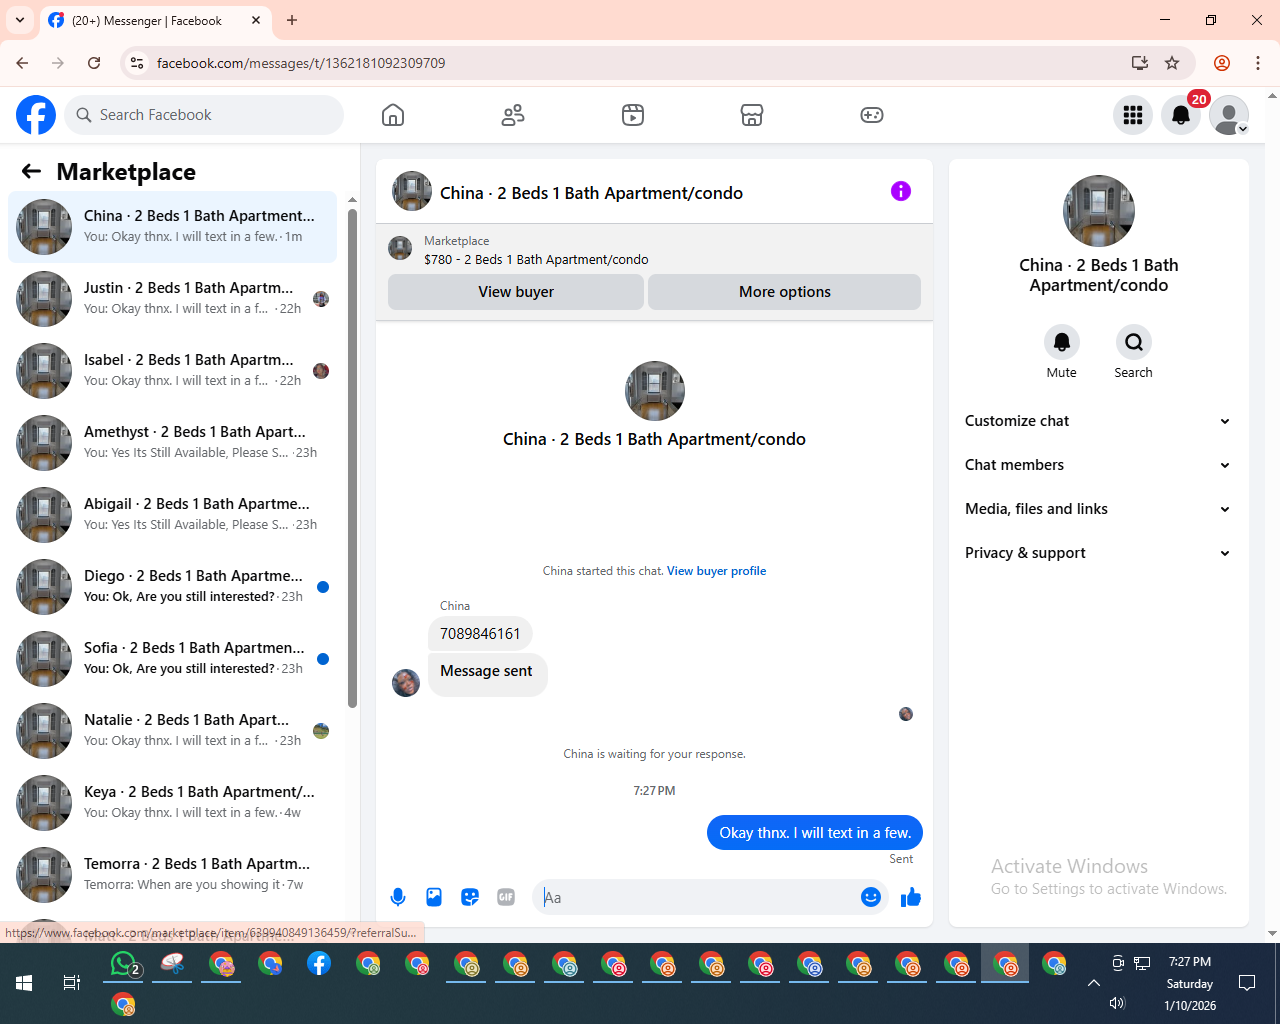Viewport: 1280px width, 1024px height.
Task: Open WhatsApp from the taskbar
Action: (123, 964)
